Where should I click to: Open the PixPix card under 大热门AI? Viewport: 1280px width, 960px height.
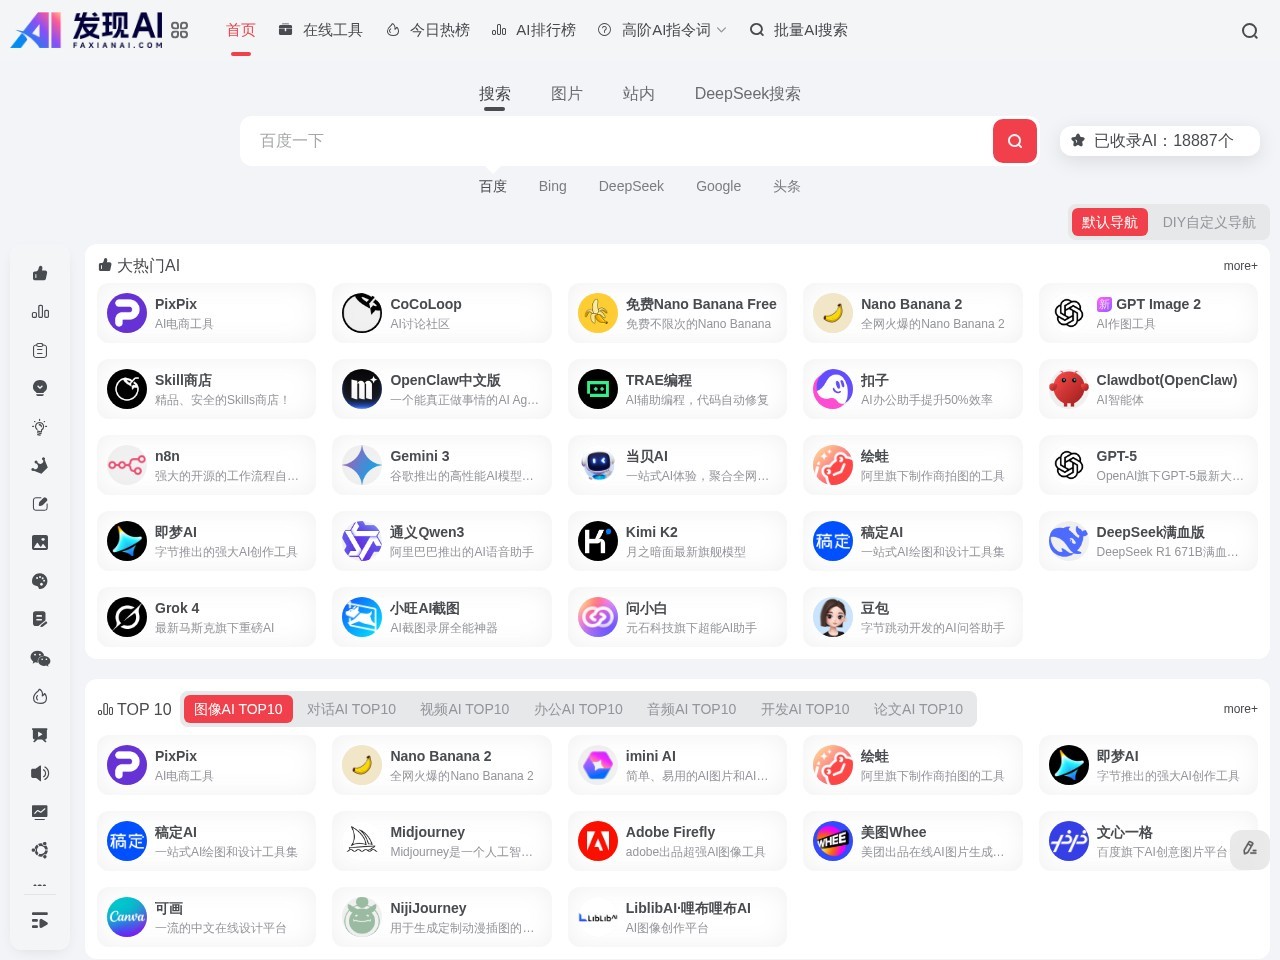[x=207, y=313]
